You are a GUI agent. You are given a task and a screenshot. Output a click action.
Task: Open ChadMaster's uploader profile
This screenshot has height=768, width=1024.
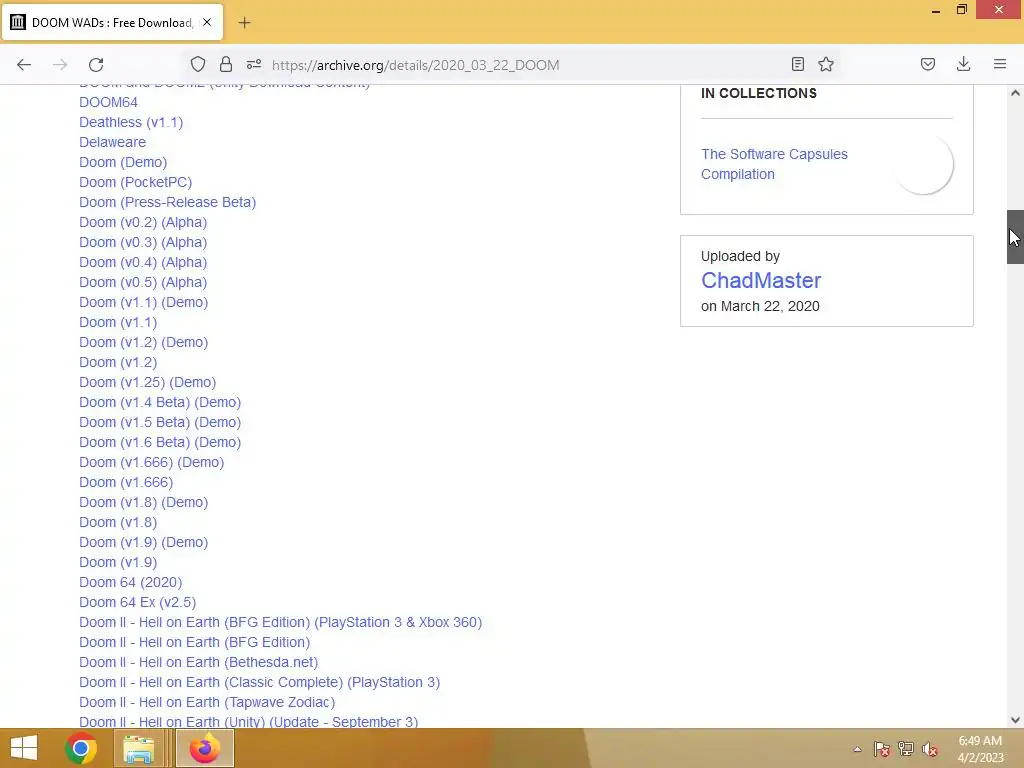[x=761, y=280]
